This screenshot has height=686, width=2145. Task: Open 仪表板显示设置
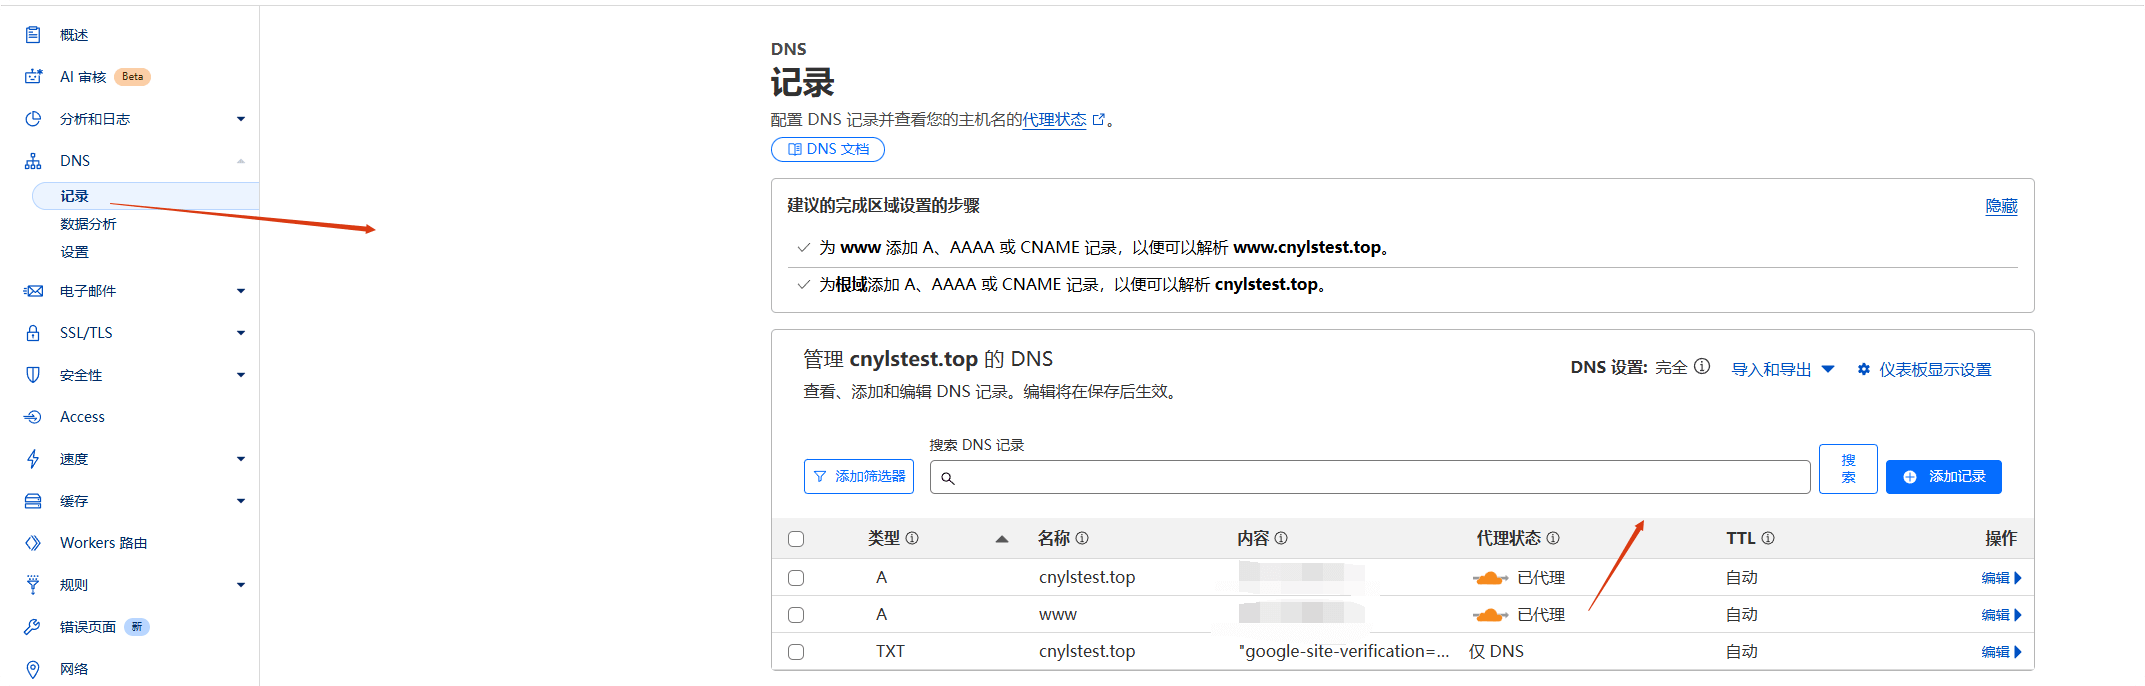(x=1924, y=369)
